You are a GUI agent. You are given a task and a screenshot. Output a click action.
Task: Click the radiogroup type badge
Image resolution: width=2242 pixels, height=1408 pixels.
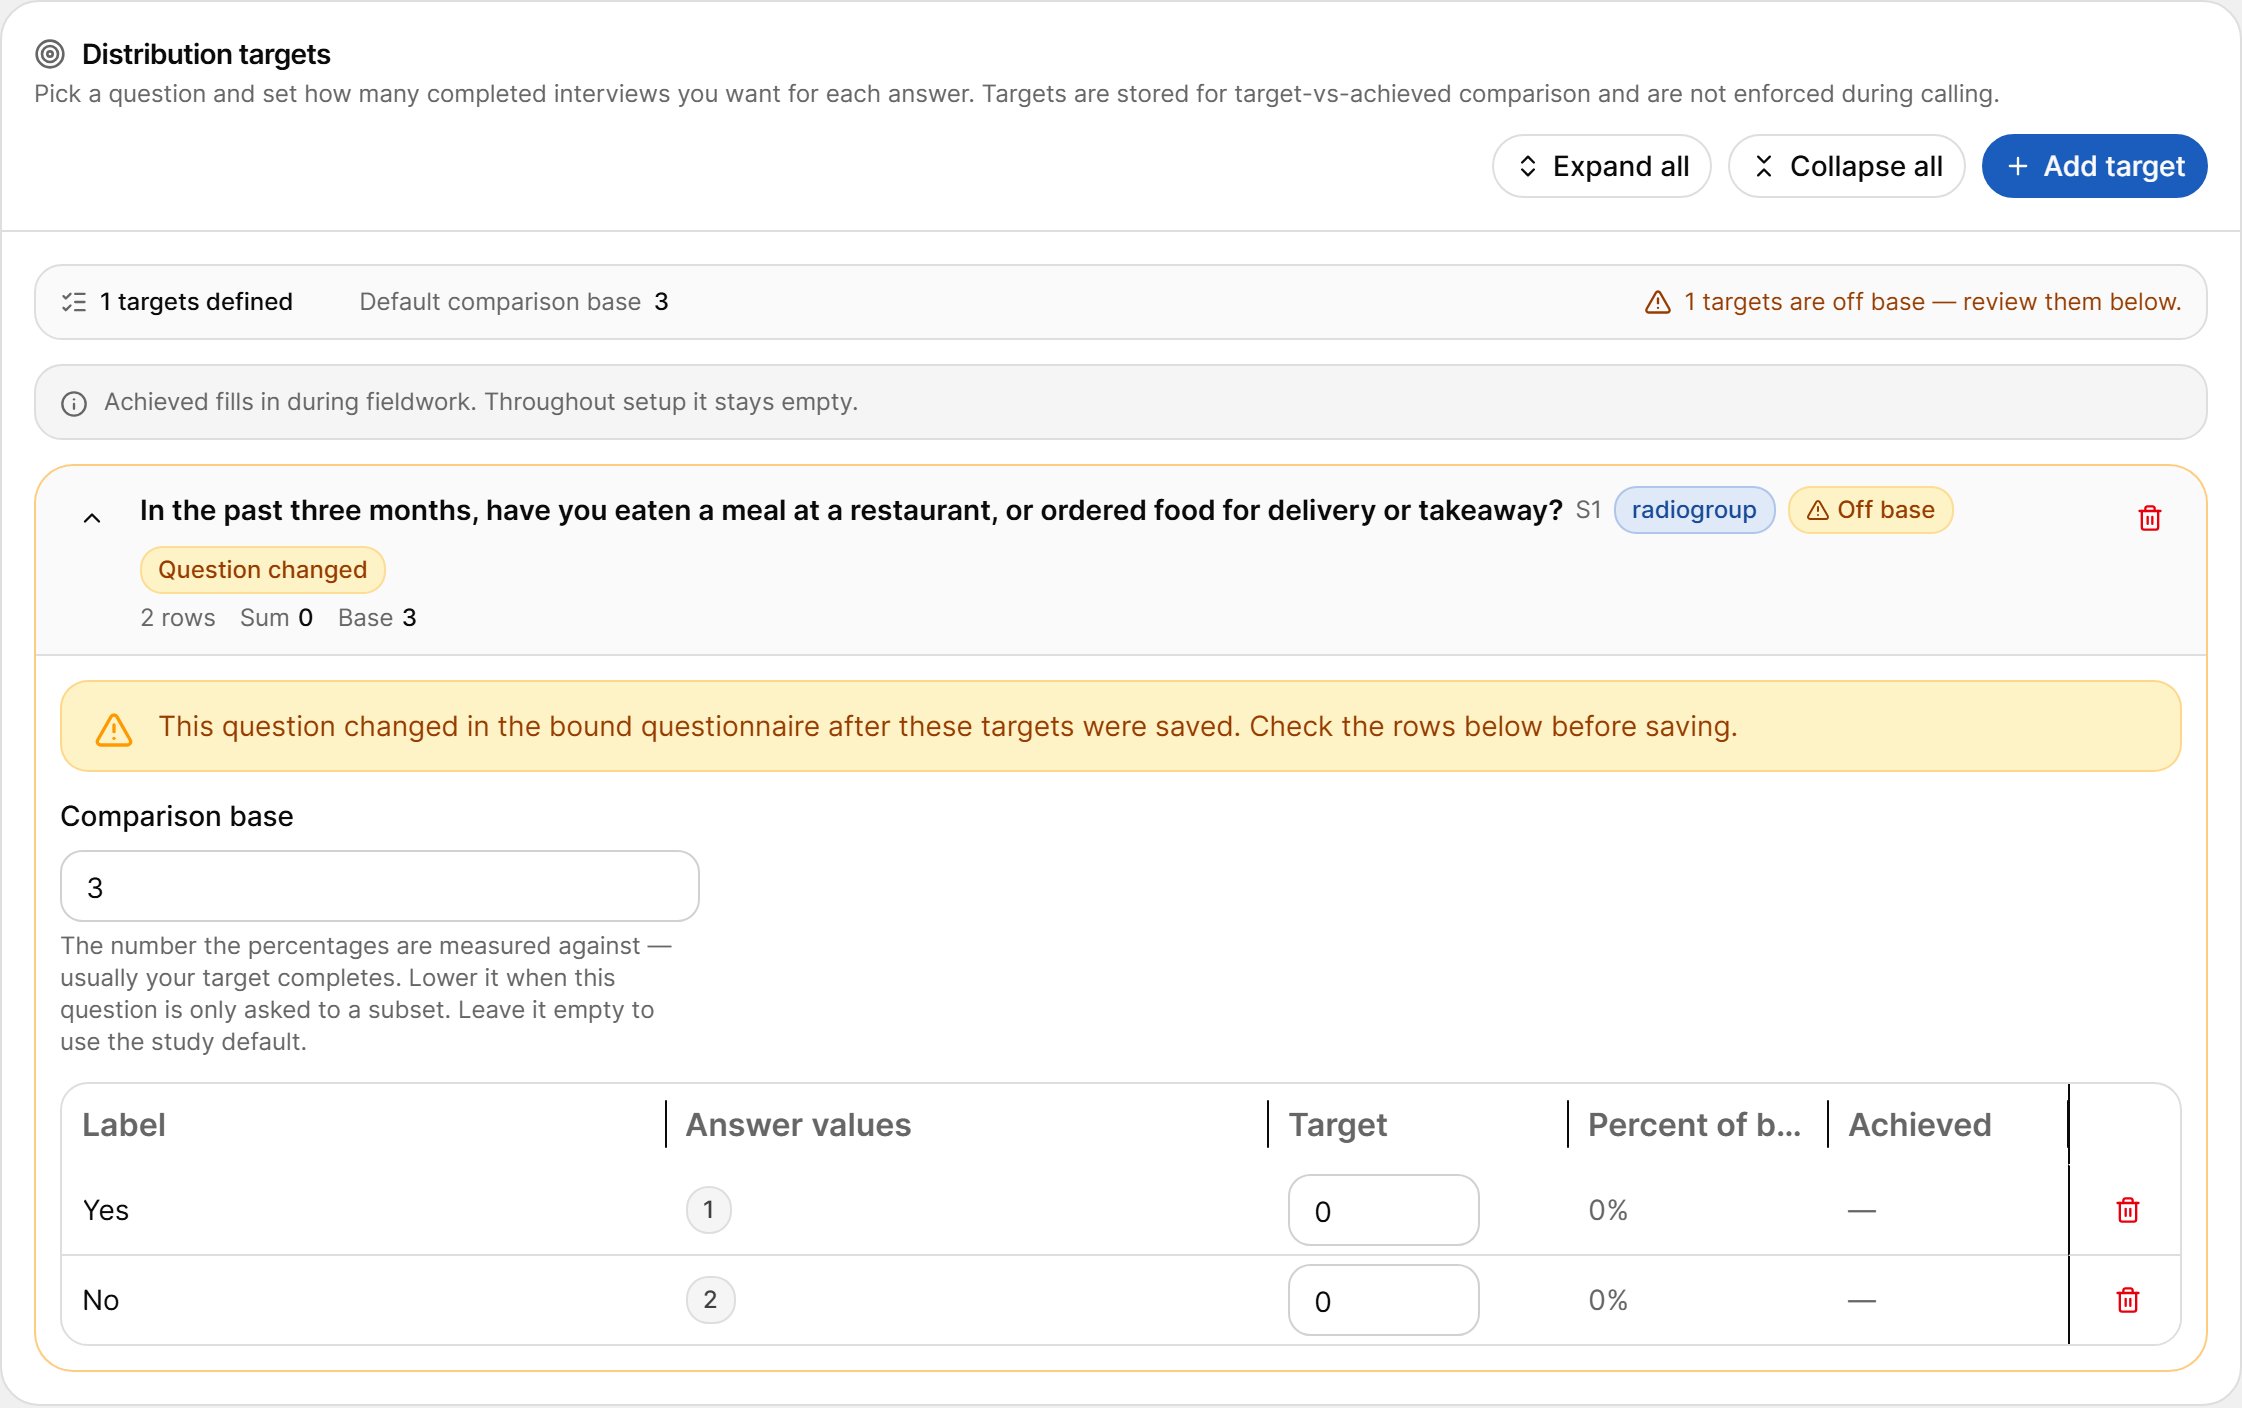1694,510
